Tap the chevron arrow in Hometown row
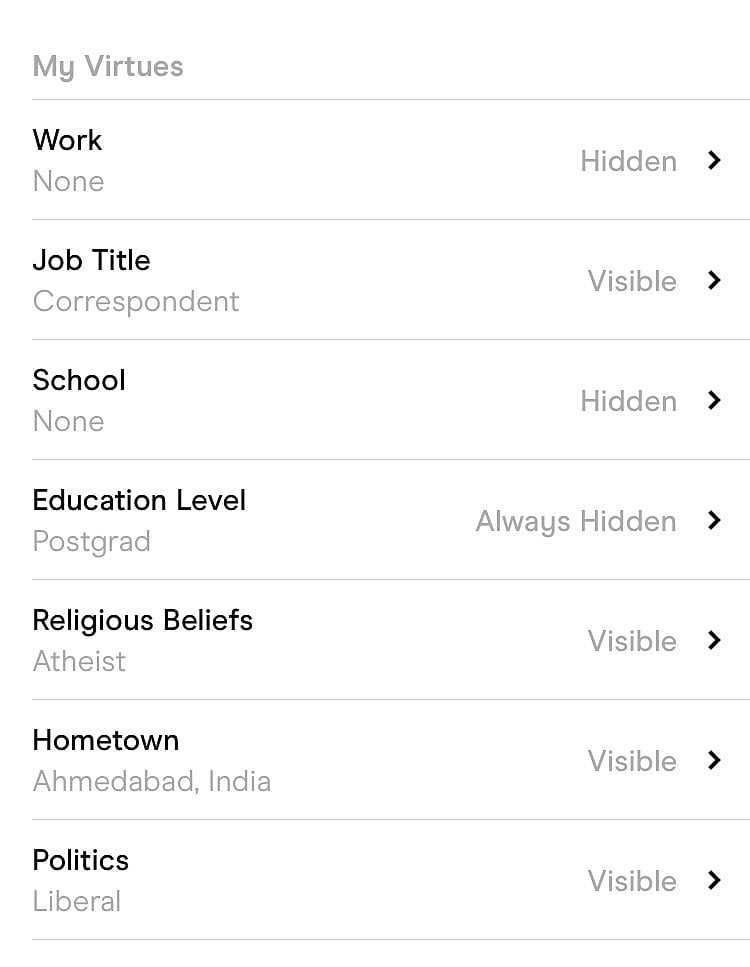The width and height of the screenshot is (750, 967). (714, 760)
